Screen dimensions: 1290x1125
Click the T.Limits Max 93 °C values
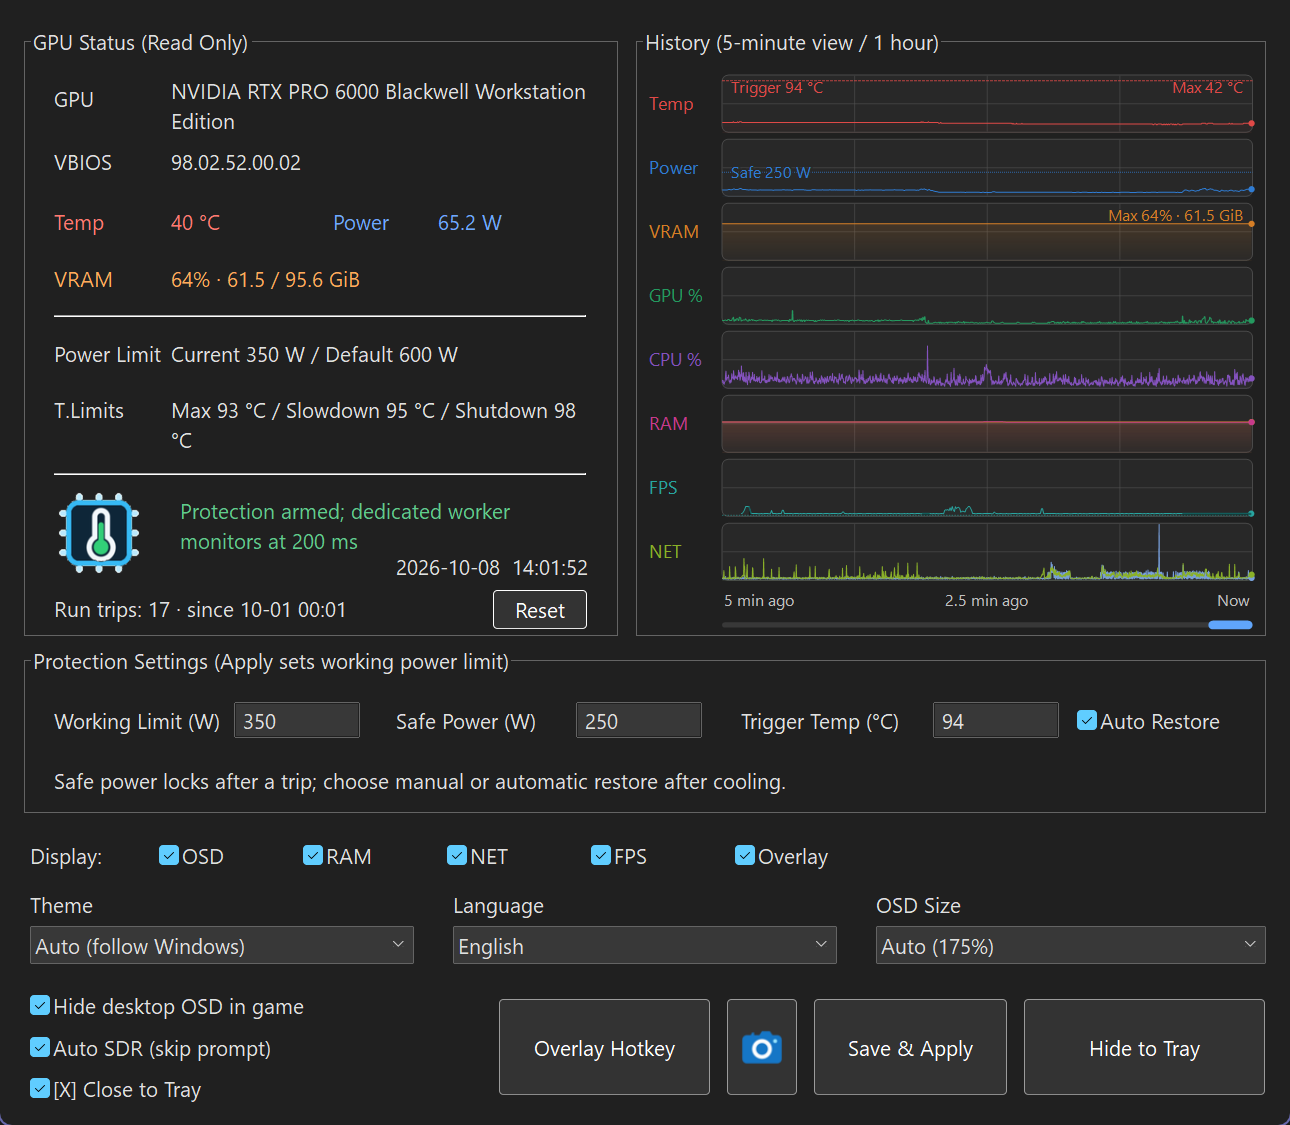(x=373, y=425)
